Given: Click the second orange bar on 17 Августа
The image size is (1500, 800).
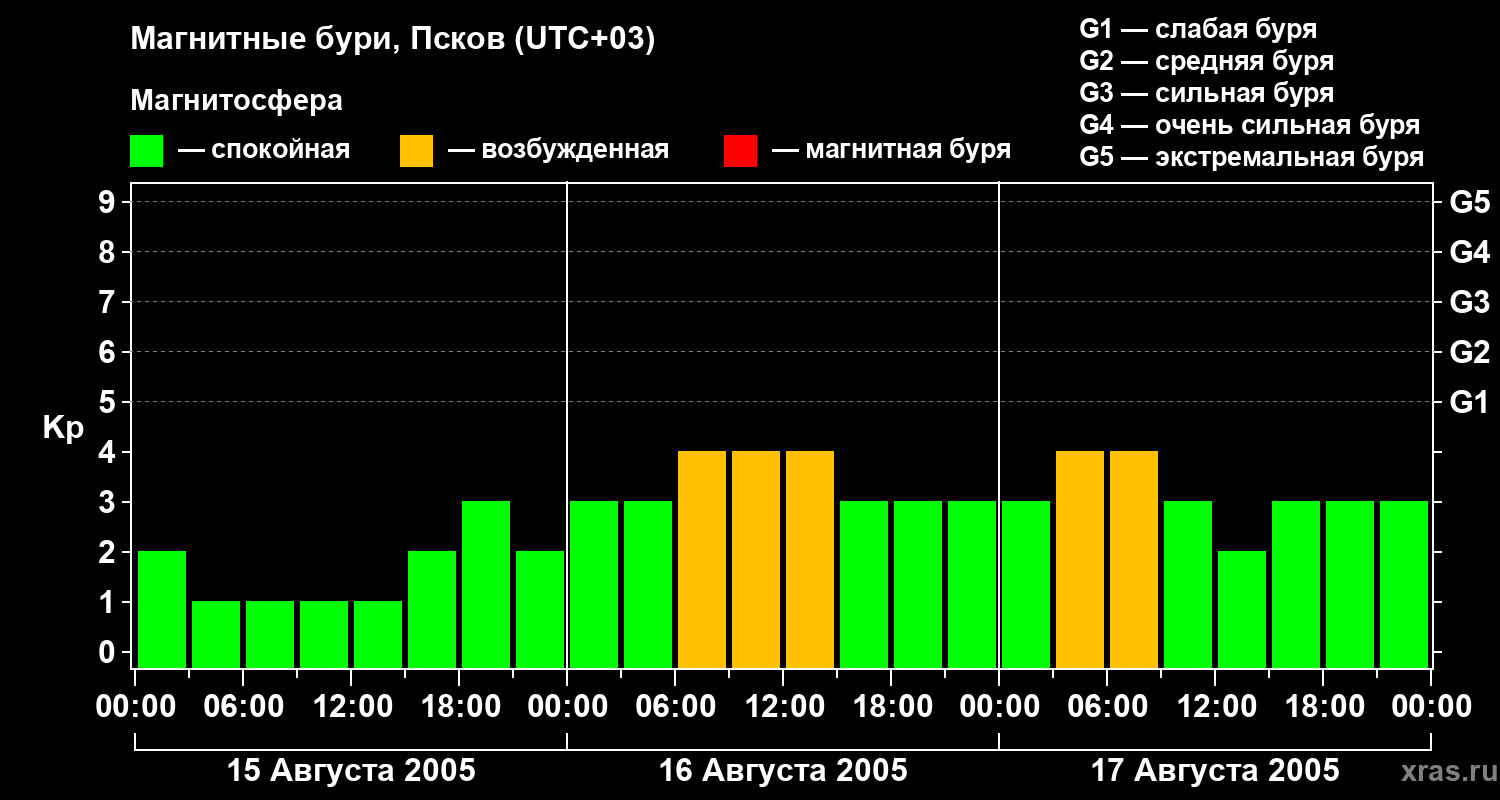Looking at the screenshot, I should coord(1134,559).
